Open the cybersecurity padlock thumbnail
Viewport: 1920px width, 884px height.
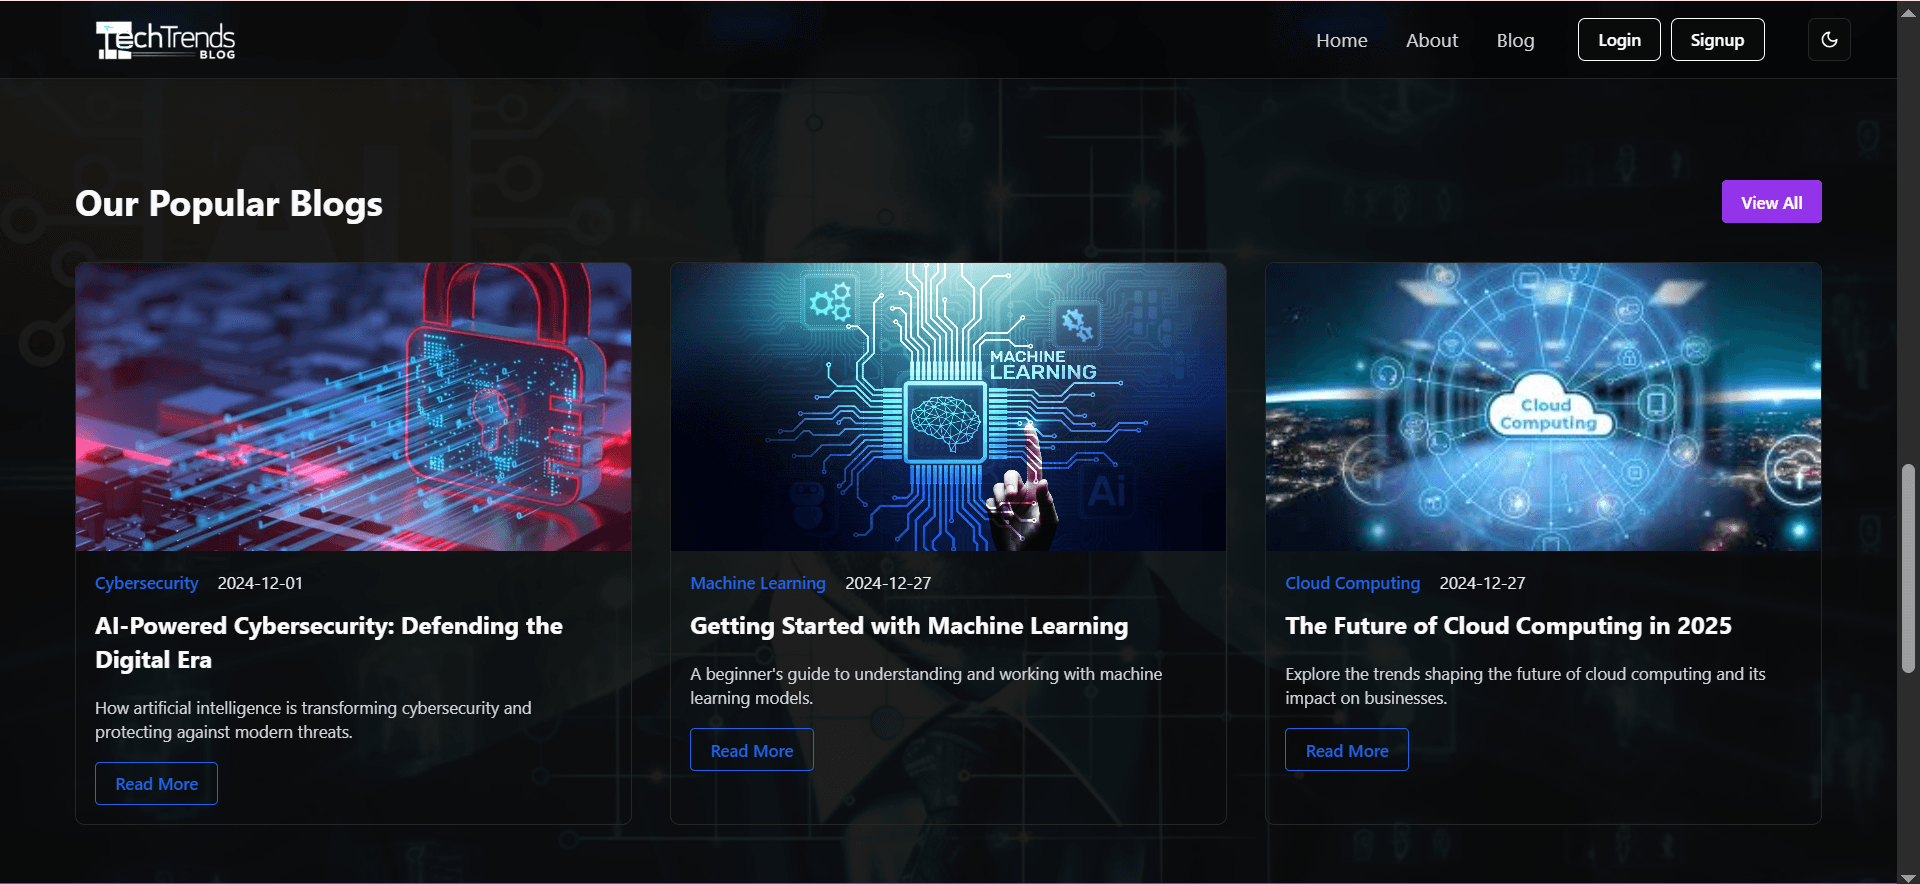pos(353,407)
